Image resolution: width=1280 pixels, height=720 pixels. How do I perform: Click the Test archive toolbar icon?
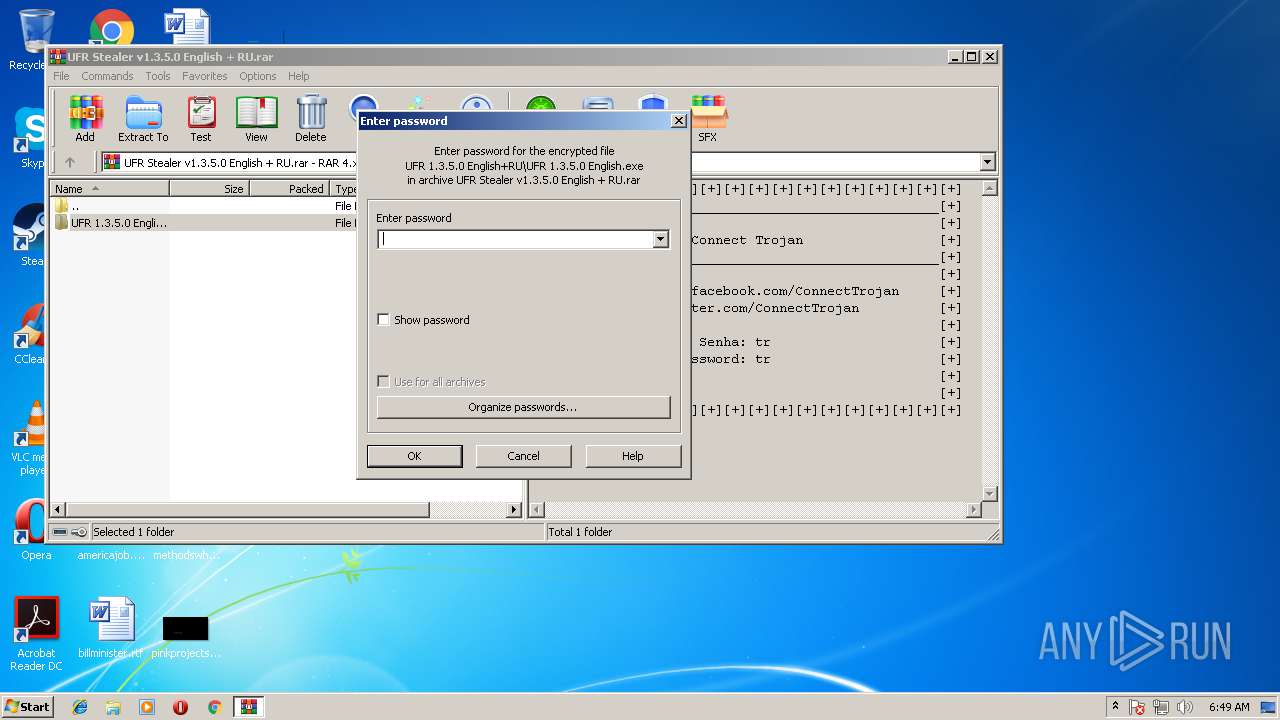coord(201,119)
